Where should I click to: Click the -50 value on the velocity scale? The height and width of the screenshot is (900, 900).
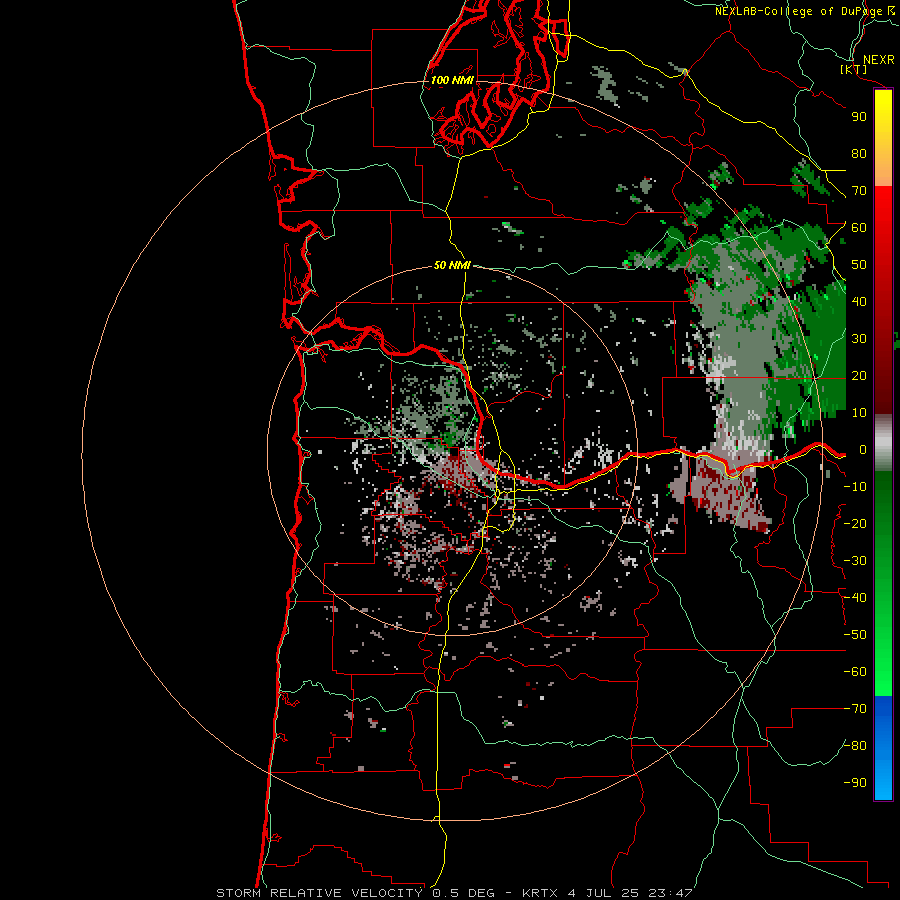[x=855, y=635]
